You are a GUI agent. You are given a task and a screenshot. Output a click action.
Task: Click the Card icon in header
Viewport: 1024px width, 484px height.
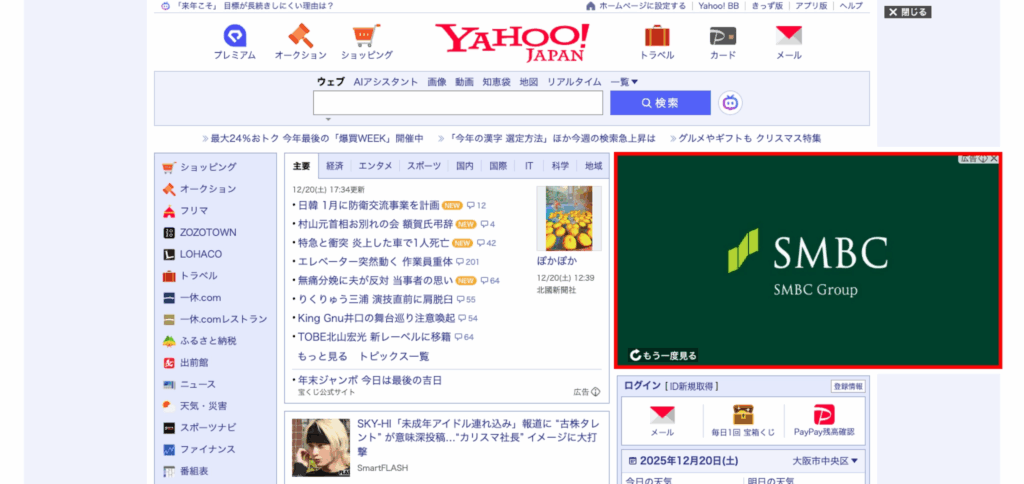[x=722, y=36]
